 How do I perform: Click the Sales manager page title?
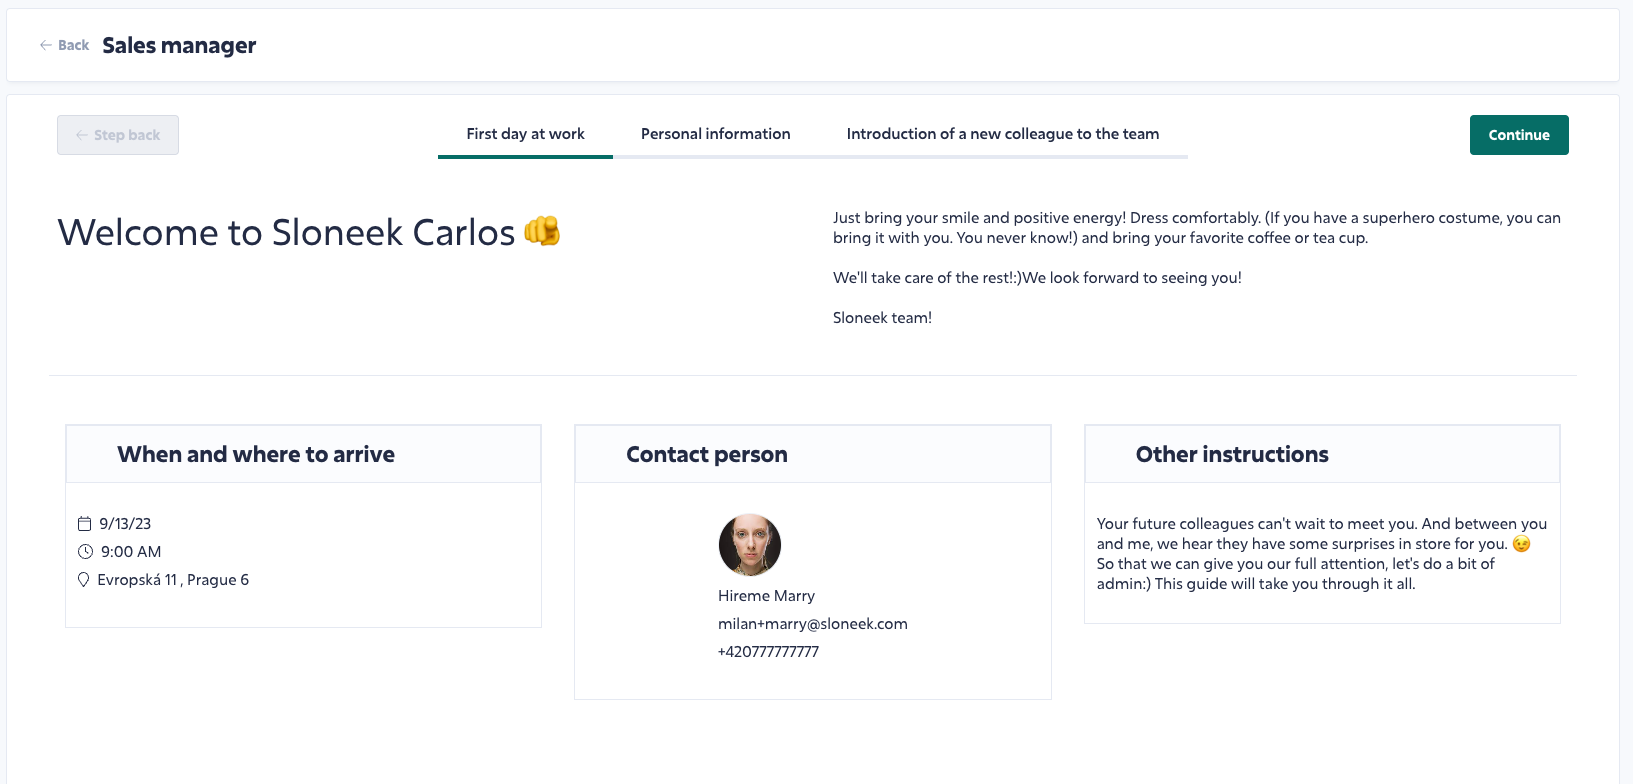click(179, 45)
